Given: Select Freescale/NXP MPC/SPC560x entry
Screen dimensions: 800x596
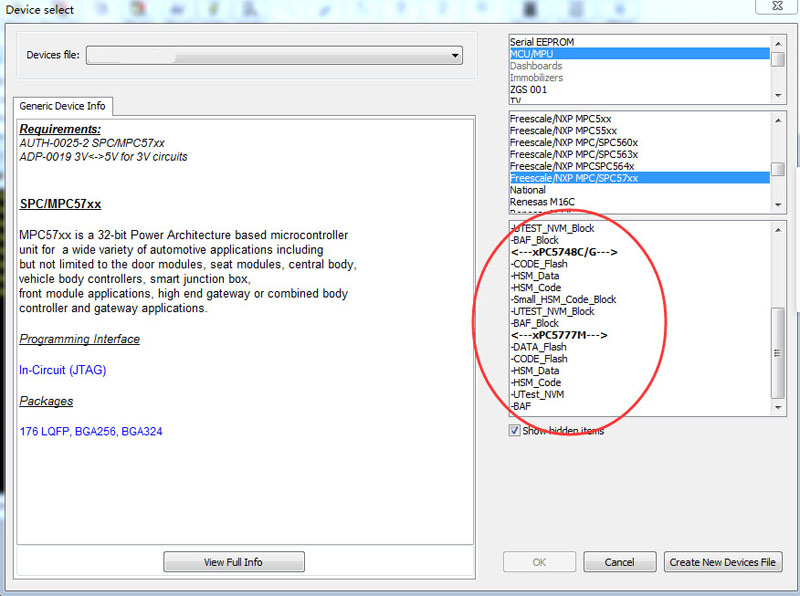Looking at the screenshot, I should click(640, 142).
